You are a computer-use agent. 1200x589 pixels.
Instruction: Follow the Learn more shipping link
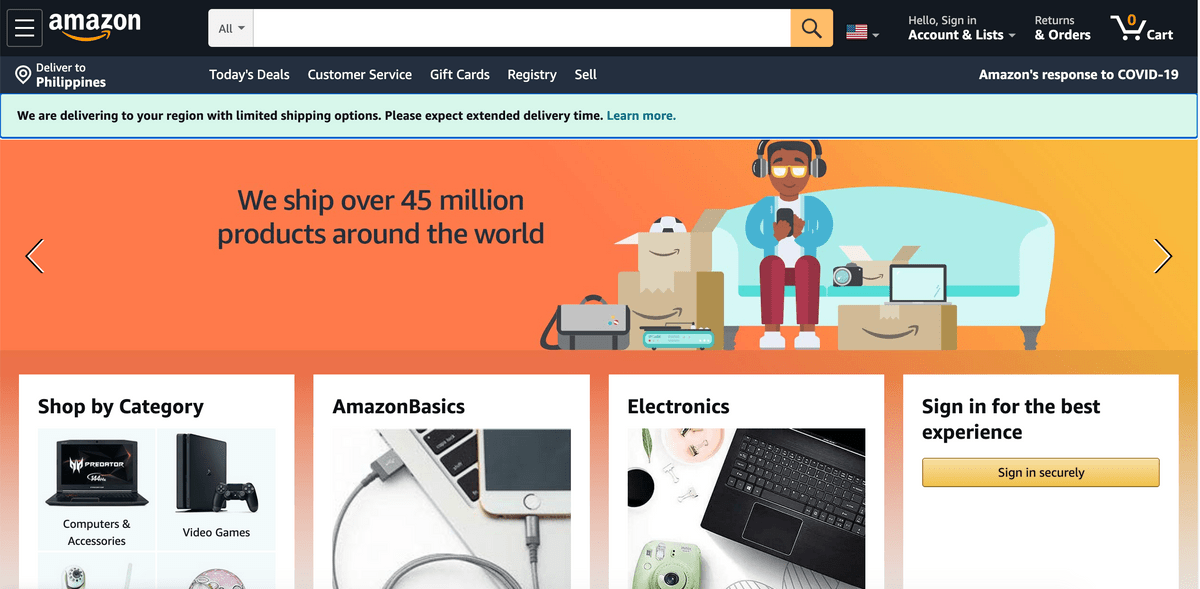pyautogui.click(x=641, y=116)
